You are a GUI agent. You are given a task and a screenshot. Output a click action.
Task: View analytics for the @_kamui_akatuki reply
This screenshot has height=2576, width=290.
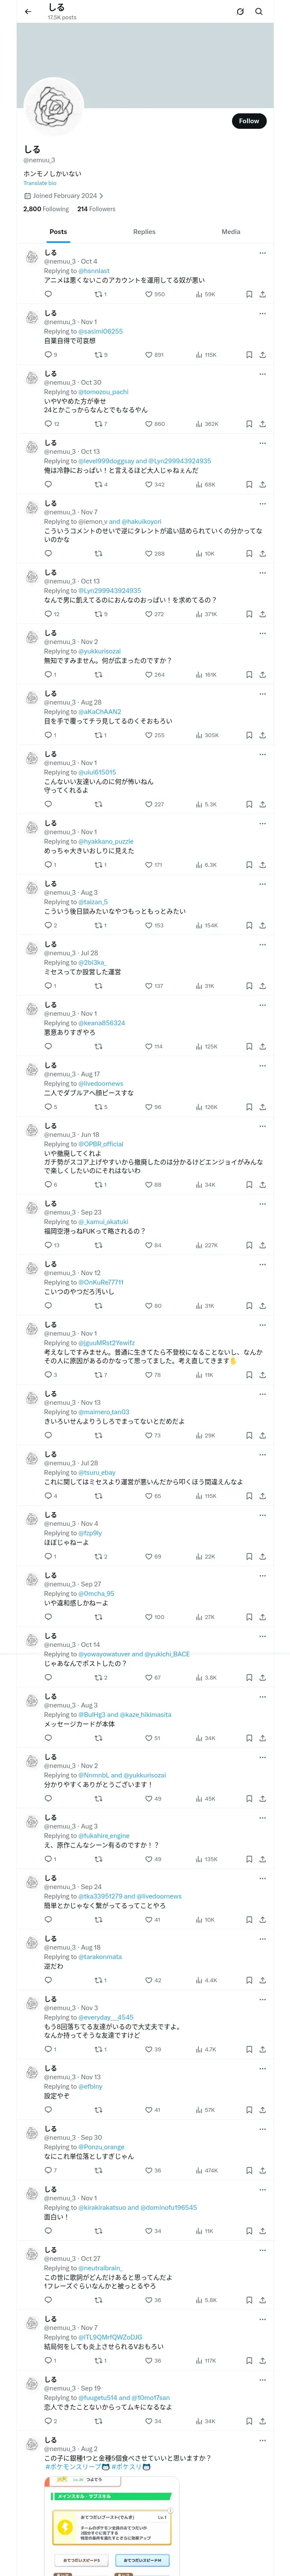(x=199, y=1246)
